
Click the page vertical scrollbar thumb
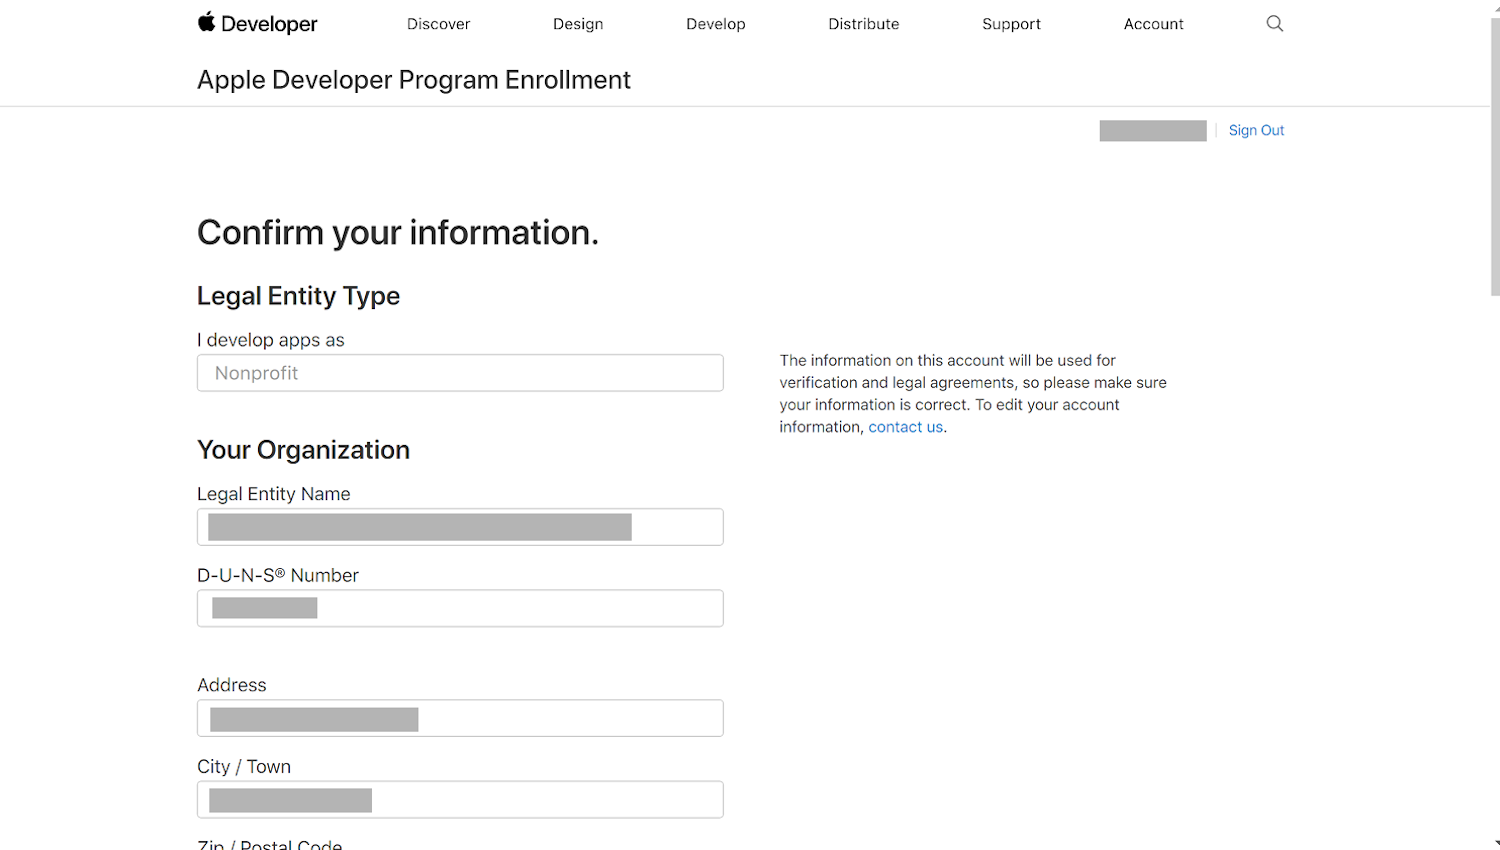(1495, 155)
